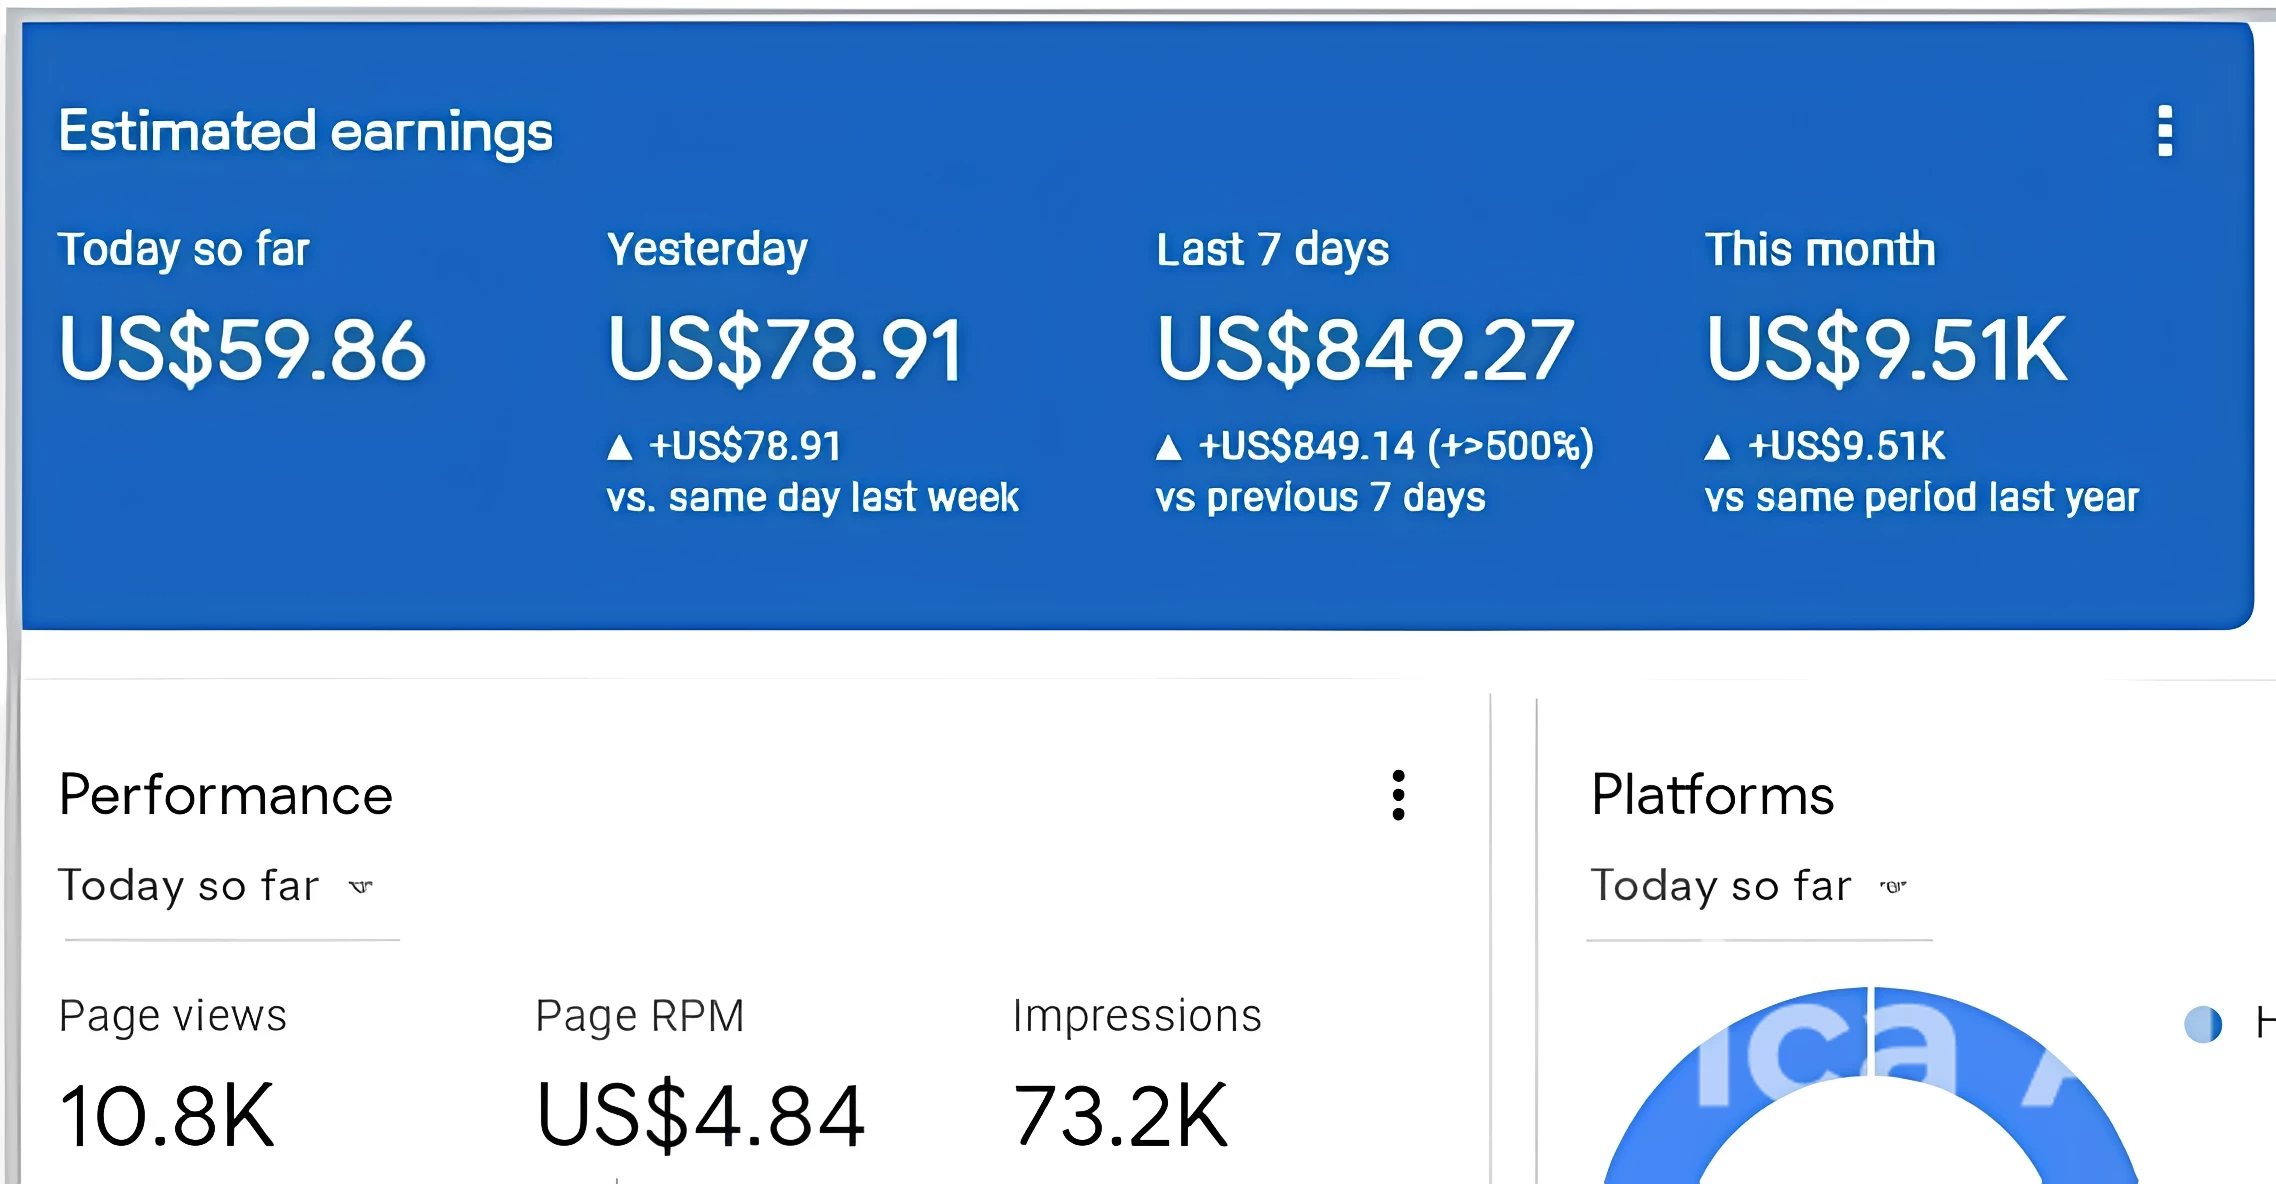Click the Impressions 73.2K metric

click(1120, 1115)
